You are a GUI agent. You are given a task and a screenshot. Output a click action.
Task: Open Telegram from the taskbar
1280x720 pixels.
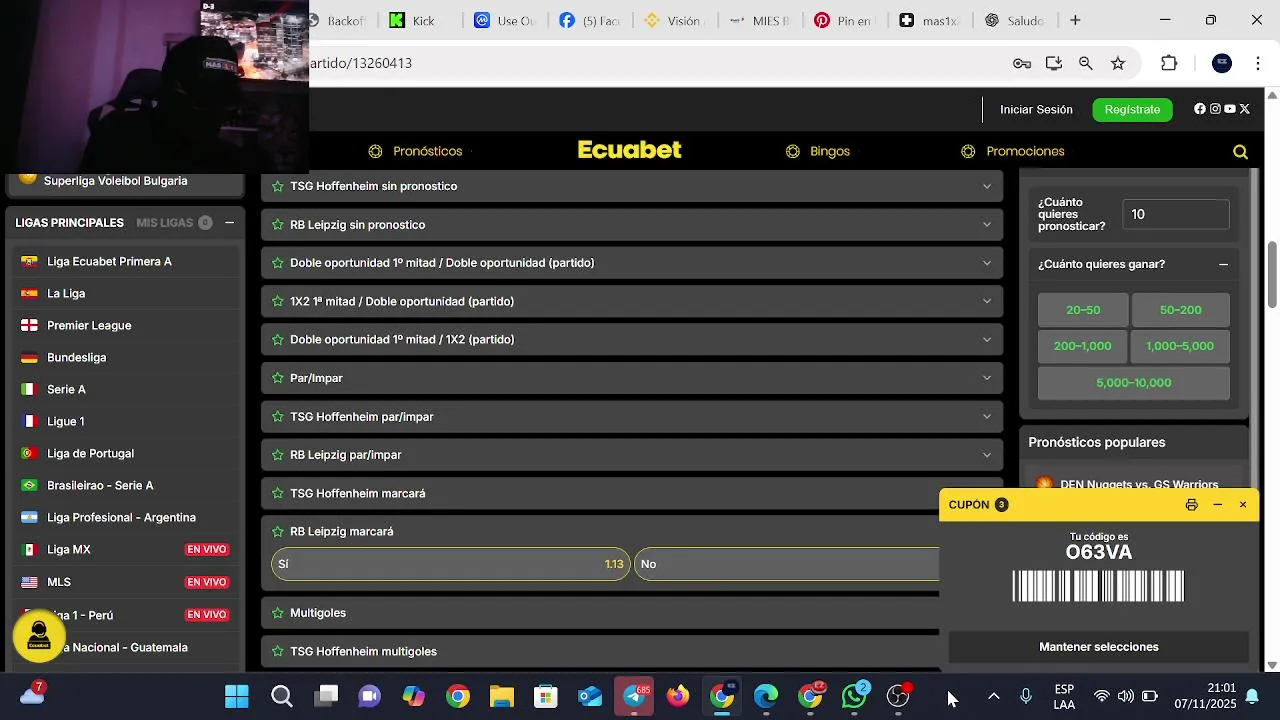click(634, 696)
